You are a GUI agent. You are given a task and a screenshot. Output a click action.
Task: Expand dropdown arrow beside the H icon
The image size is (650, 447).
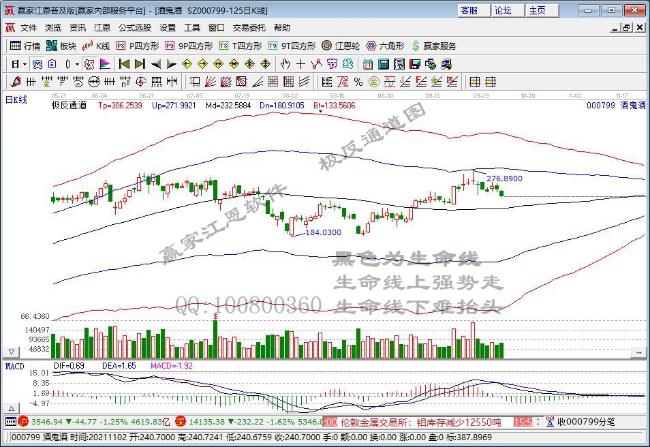pyautogui.click(x=25, y=64)
